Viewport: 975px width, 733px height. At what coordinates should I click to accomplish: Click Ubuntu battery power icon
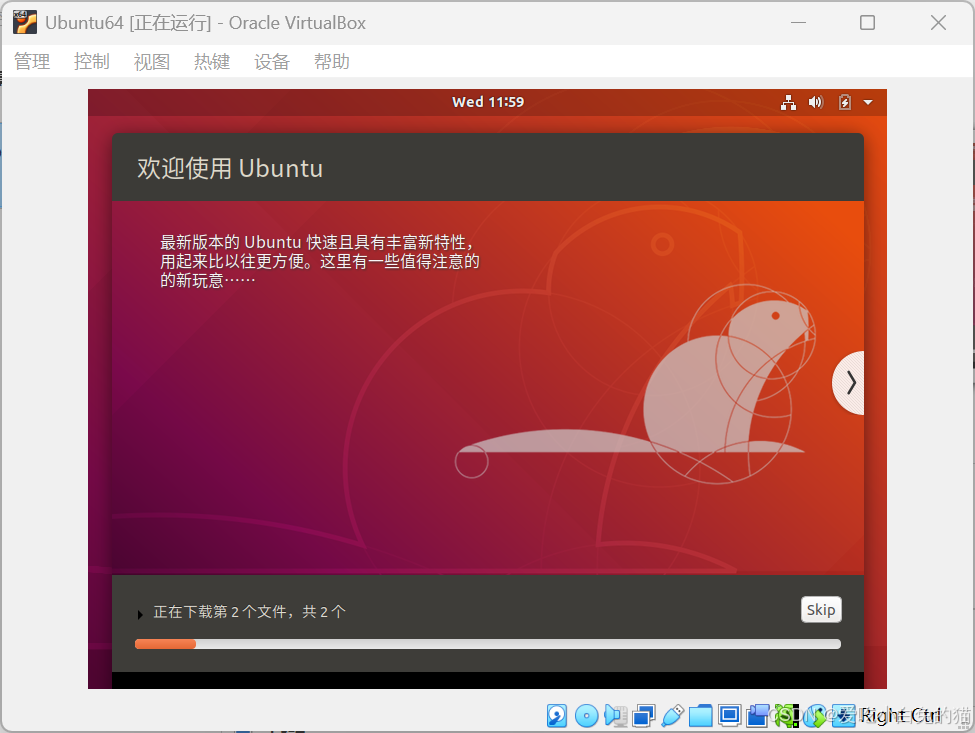844,102
